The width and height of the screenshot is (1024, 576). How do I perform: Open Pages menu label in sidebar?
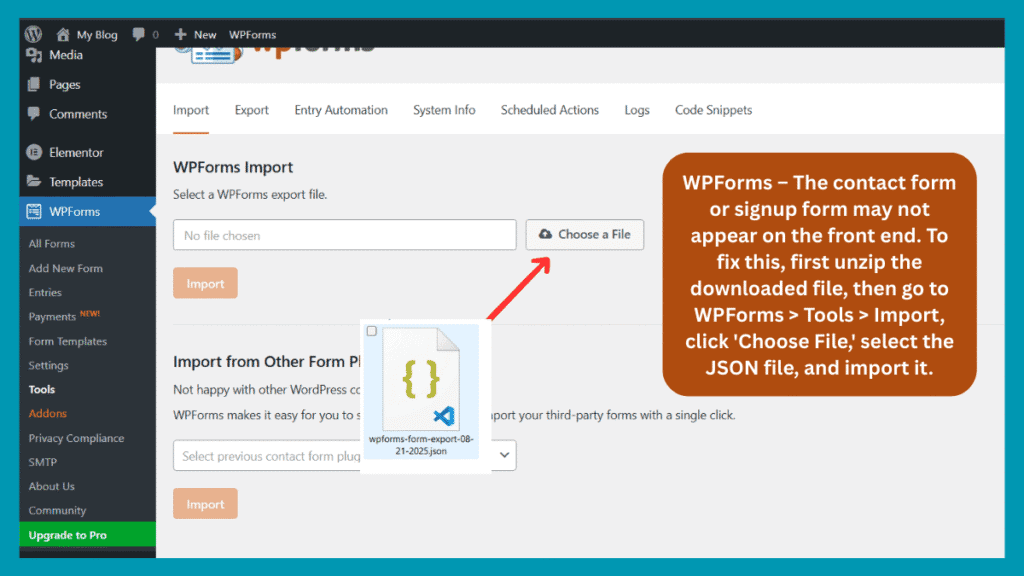(65, 85)
